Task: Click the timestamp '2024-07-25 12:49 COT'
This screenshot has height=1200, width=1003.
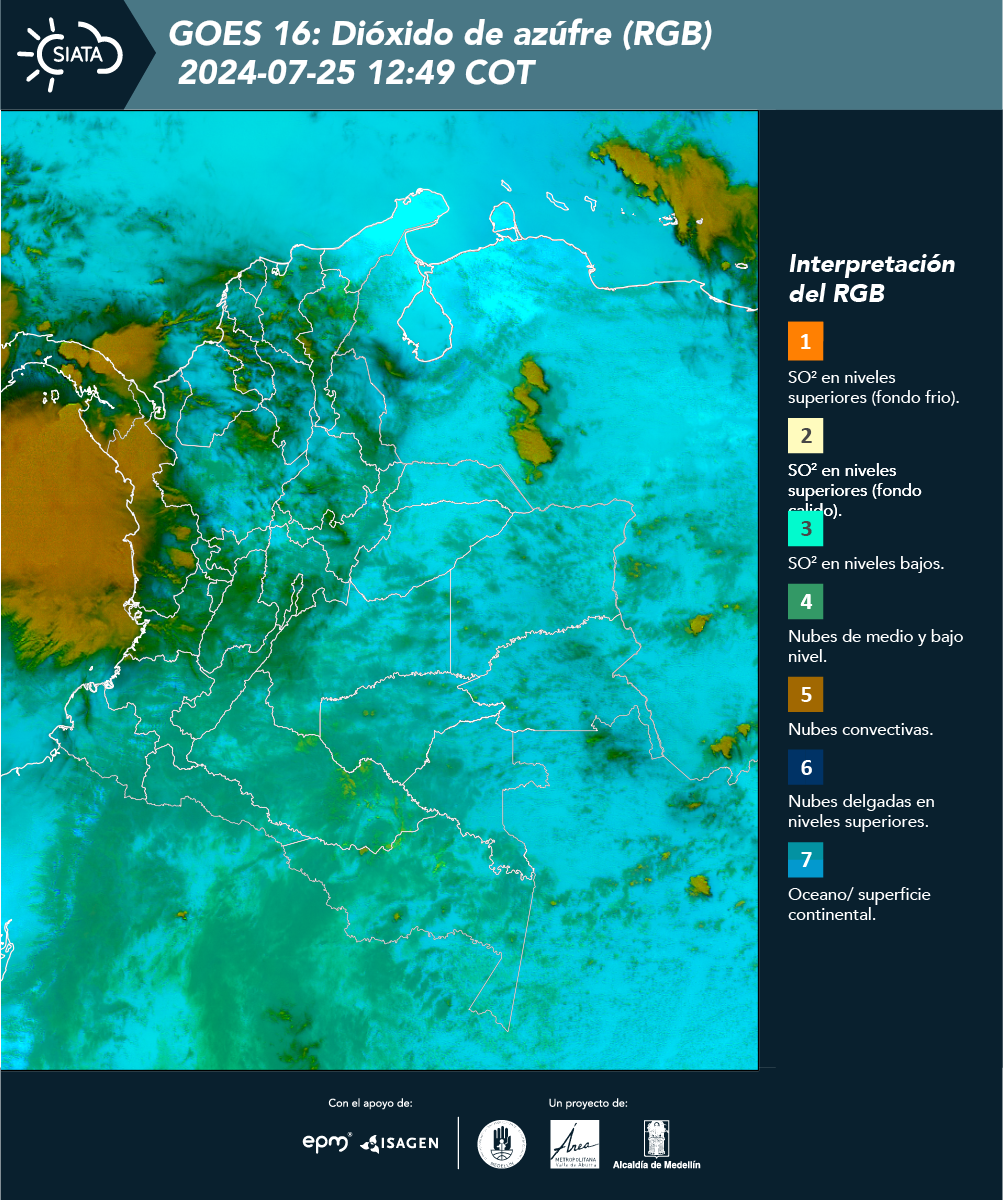Action: click(357, 74)
